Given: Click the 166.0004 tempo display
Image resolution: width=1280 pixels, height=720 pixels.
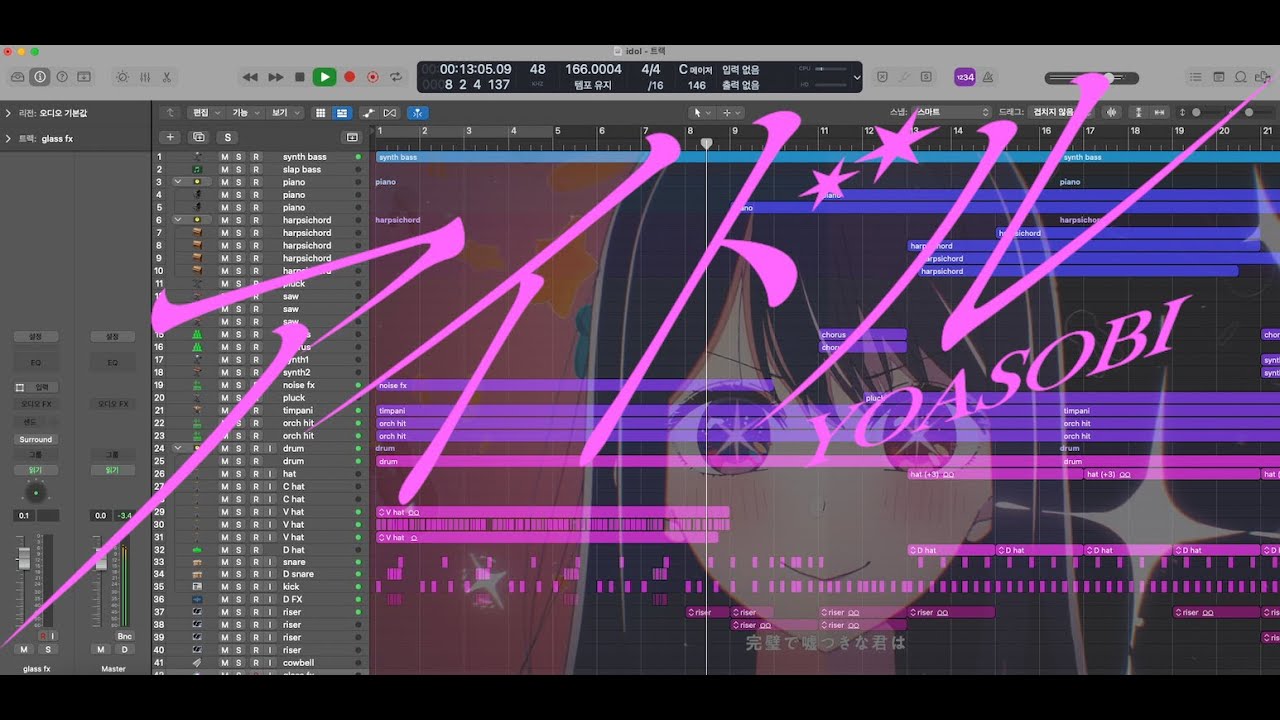Looking at the screenshot, I should pos(593,70).
